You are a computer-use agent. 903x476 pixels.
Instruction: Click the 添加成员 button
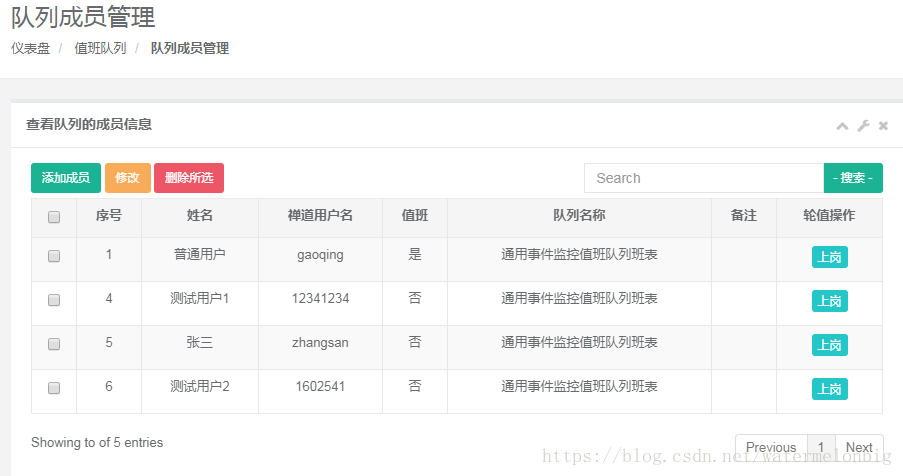click(x=65, y=178)
